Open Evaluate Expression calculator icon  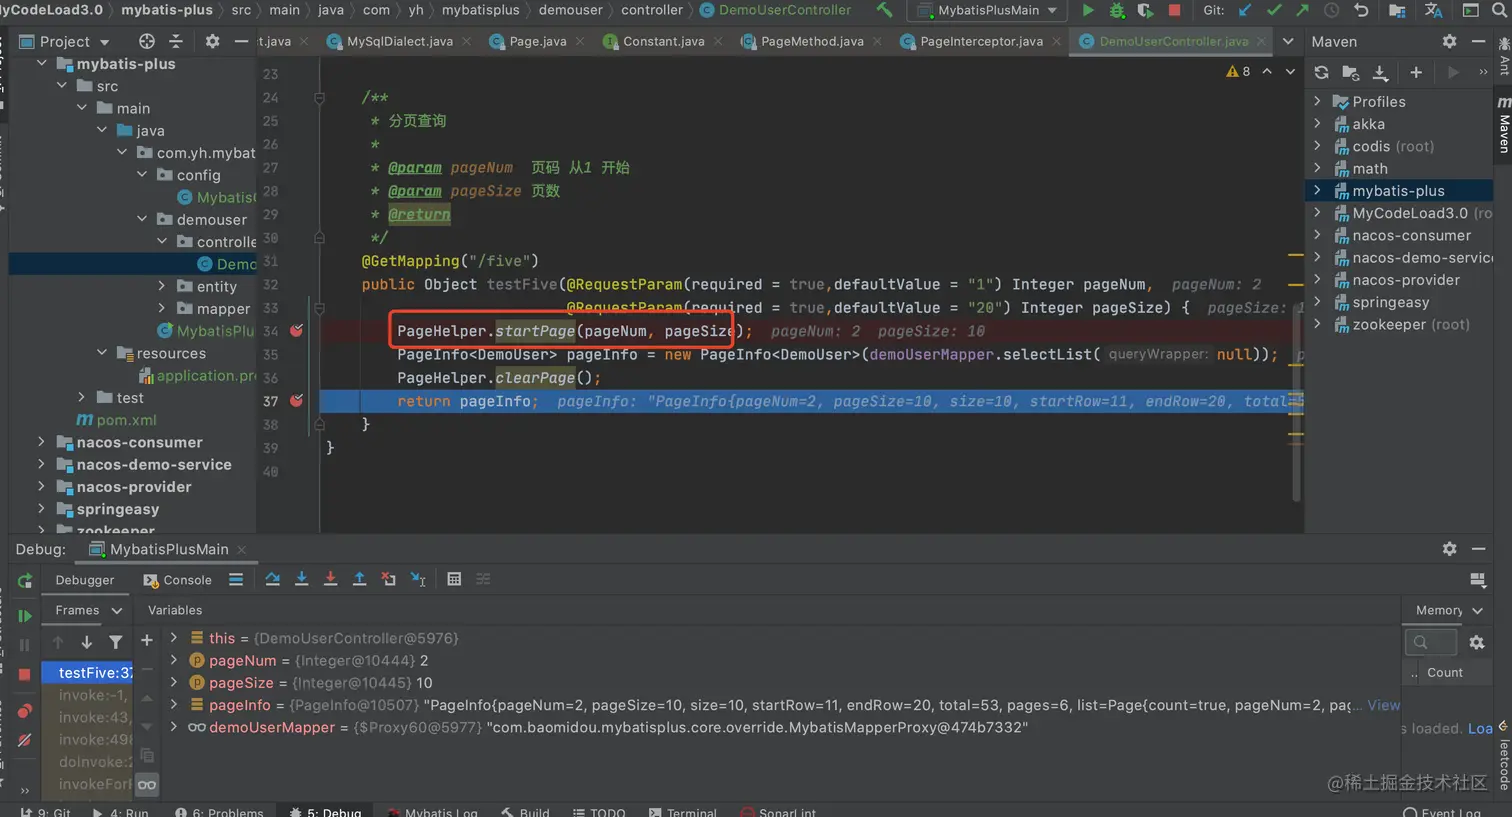[x=454, y=579]
